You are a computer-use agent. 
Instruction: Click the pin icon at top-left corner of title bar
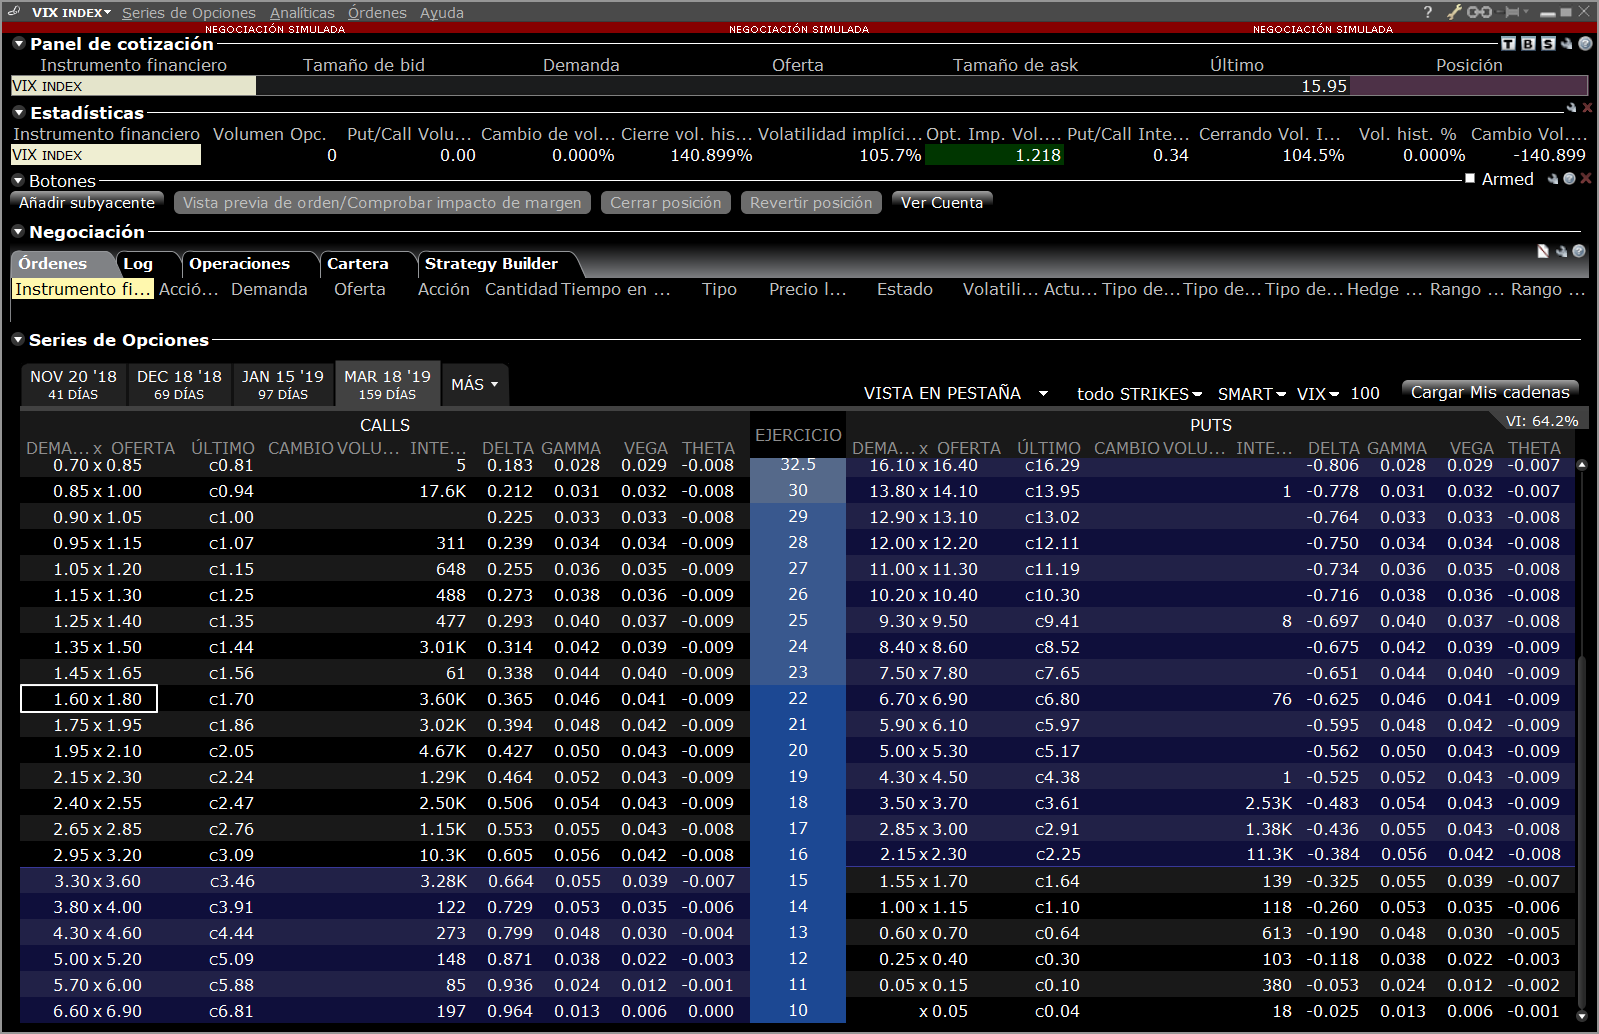click(14, 12)
